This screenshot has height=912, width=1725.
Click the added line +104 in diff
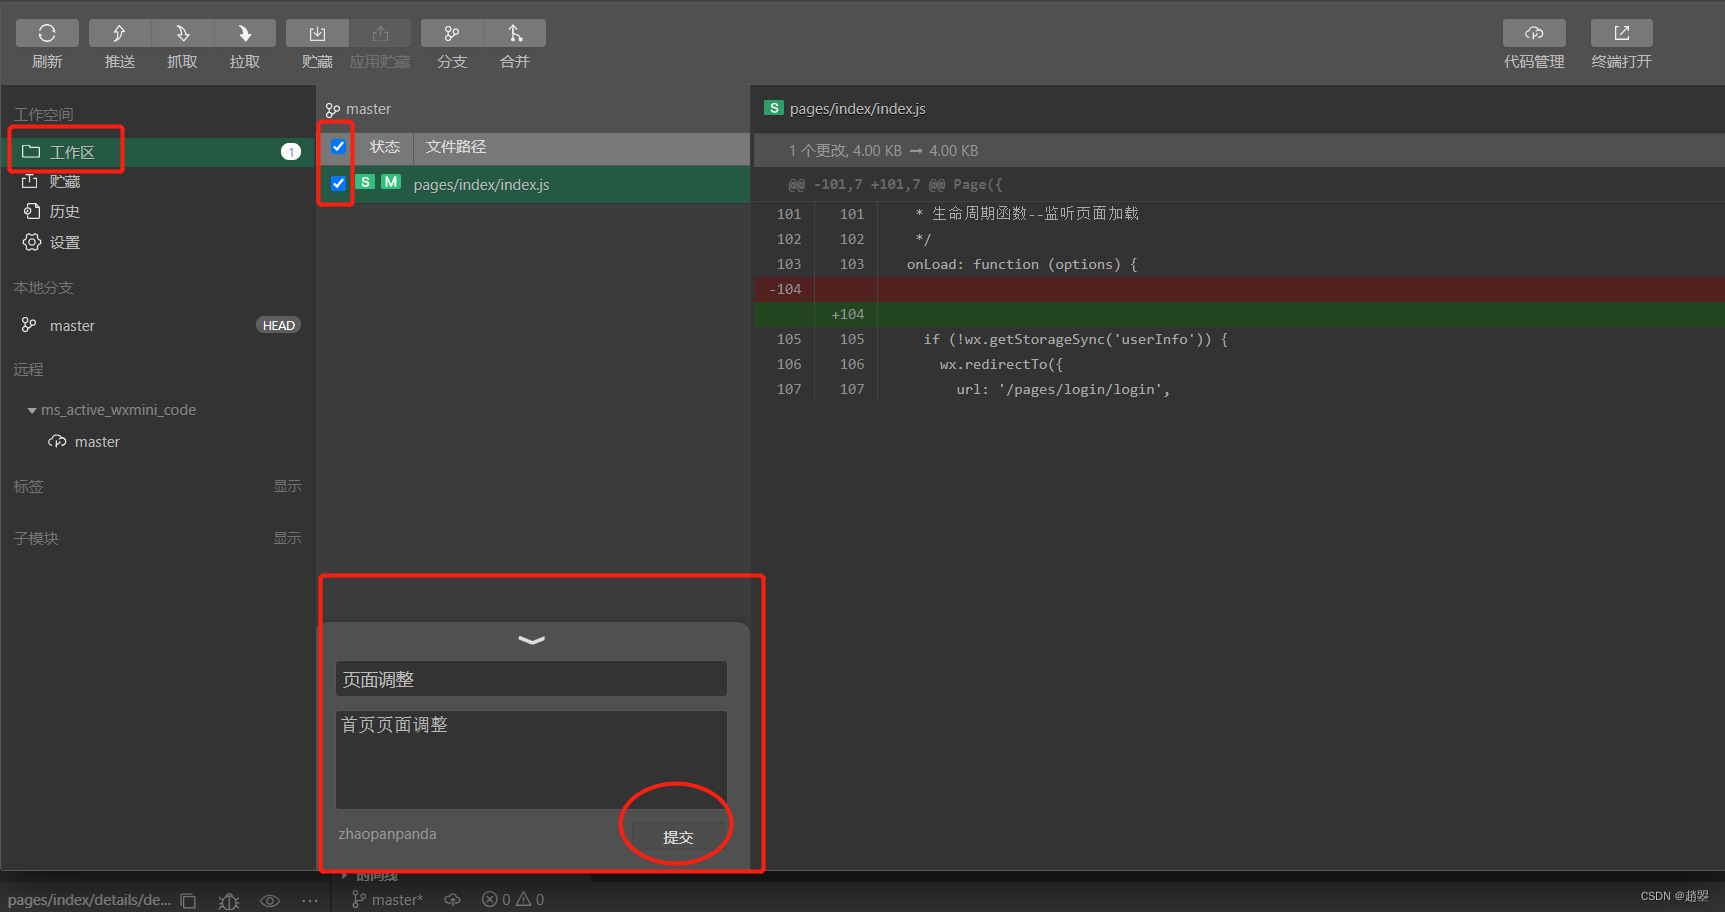[1239, 314]
